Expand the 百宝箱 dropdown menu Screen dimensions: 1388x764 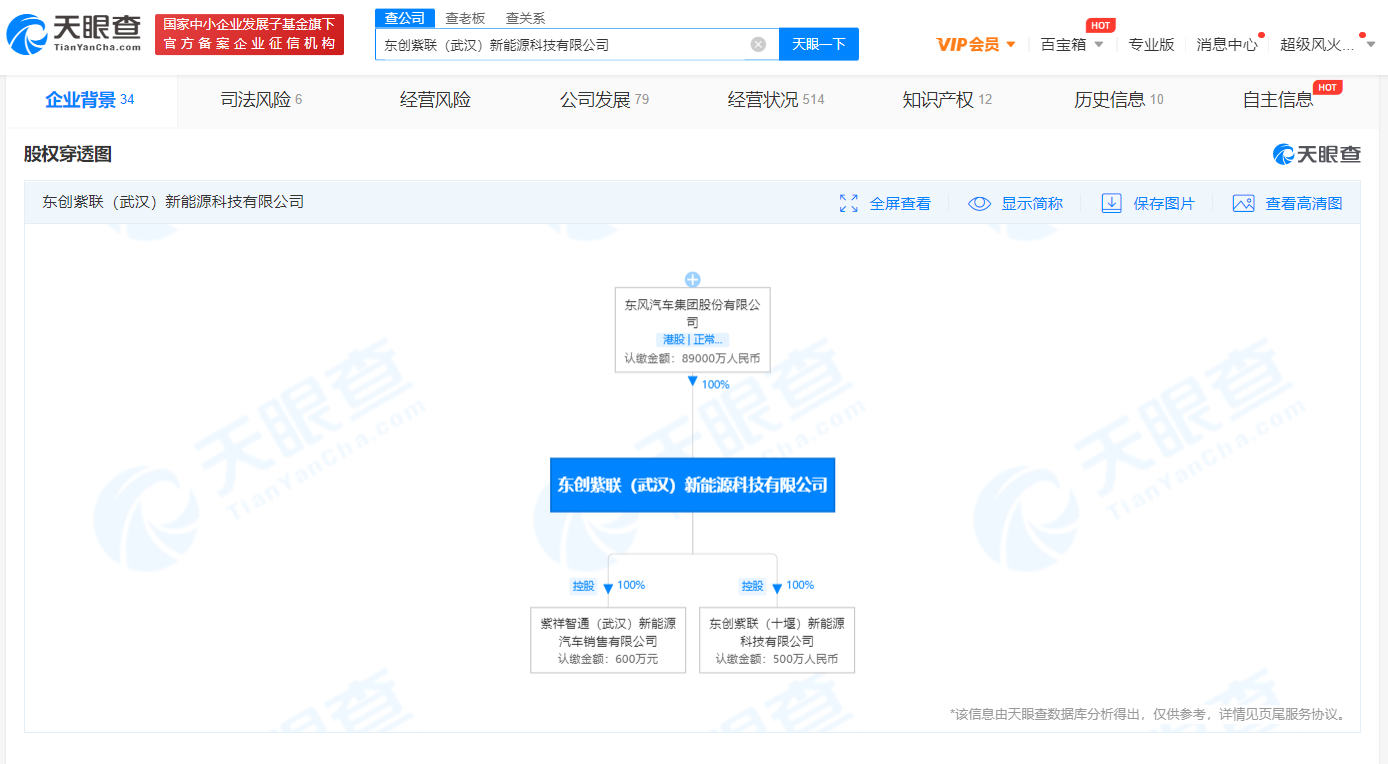pyautogui.click(x=1072, y=44)
